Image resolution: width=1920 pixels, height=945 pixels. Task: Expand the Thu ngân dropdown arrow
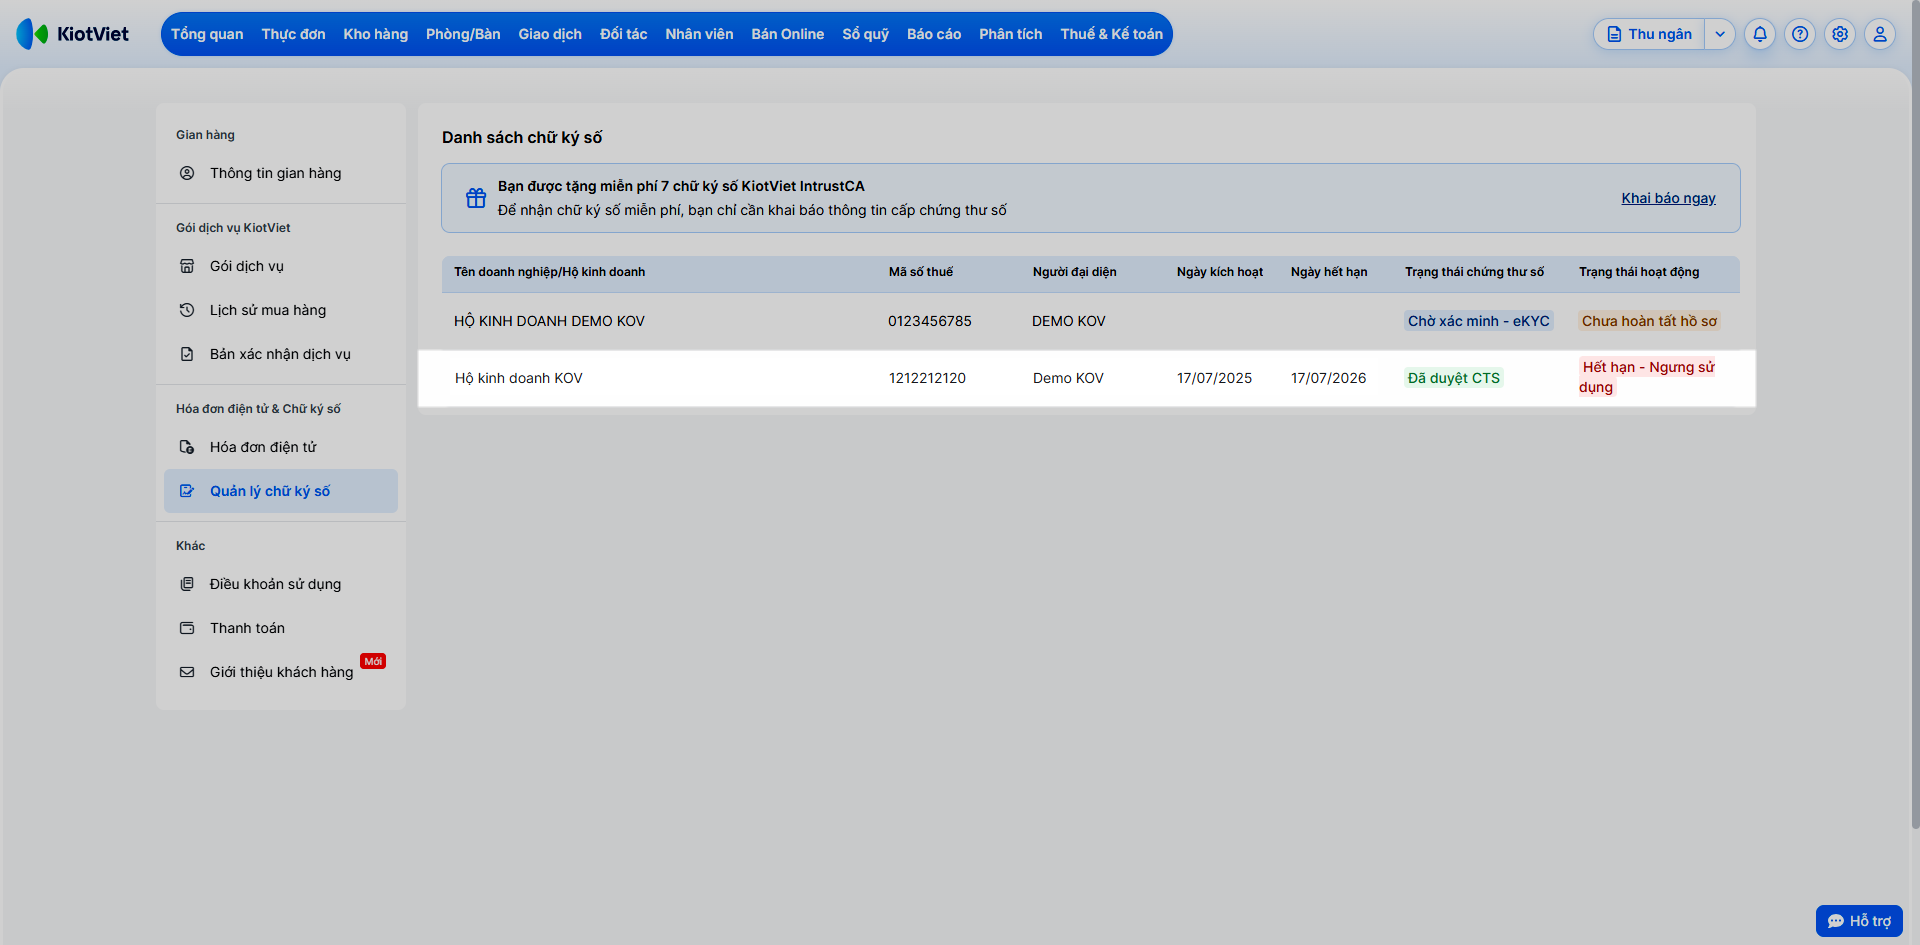(x=1720, y=34)
